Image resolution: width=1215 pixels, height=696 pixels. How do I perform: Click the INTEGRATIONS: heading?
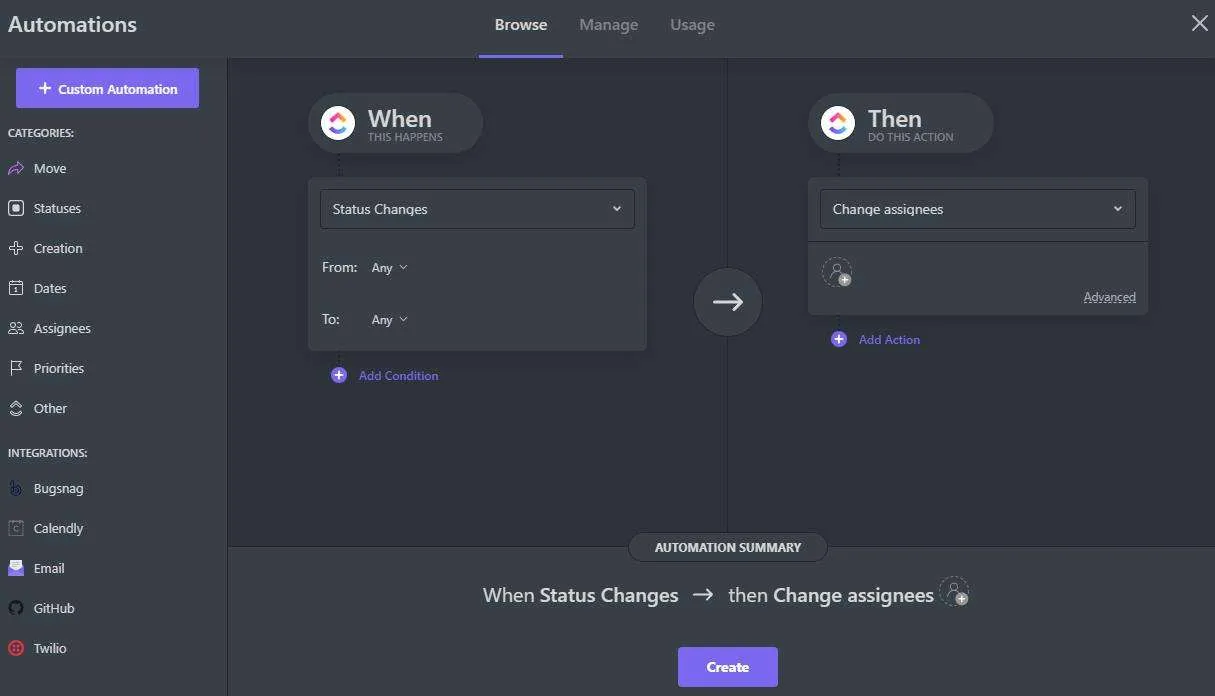48,453
